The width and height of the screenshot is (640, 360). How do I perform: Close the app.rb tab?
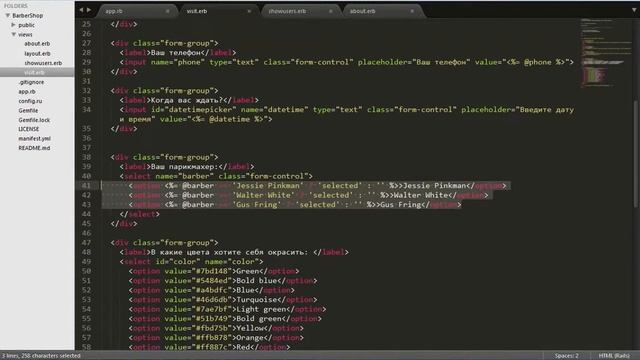[x=167, y=11]
